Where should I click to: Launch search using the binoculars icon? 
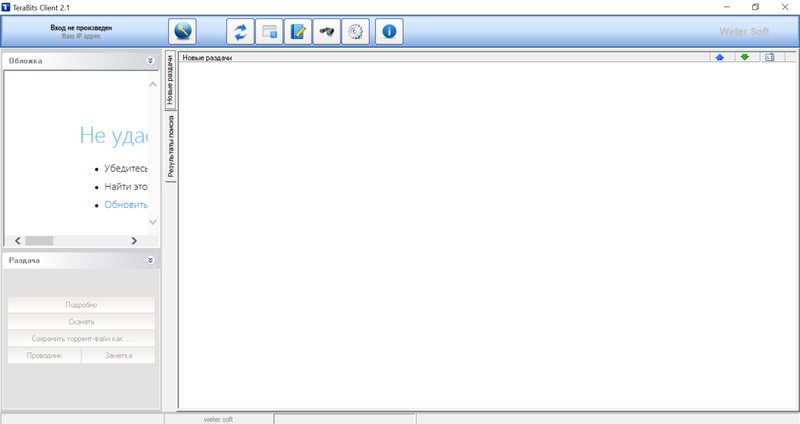[x=326, y=31]
